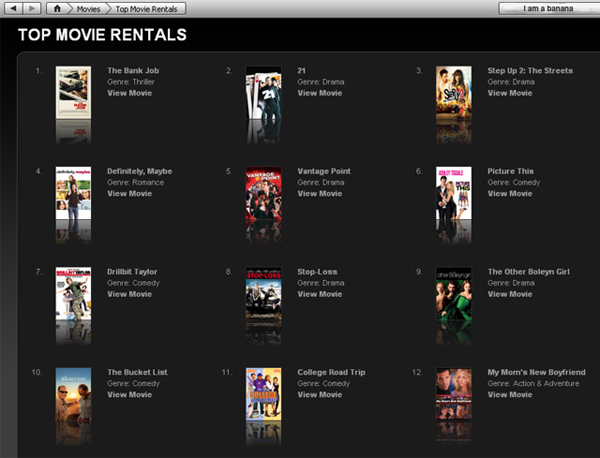This screenshot has height=458, width=600.
Task: Click Step Up 2: The Streets title
Action: 530,70
